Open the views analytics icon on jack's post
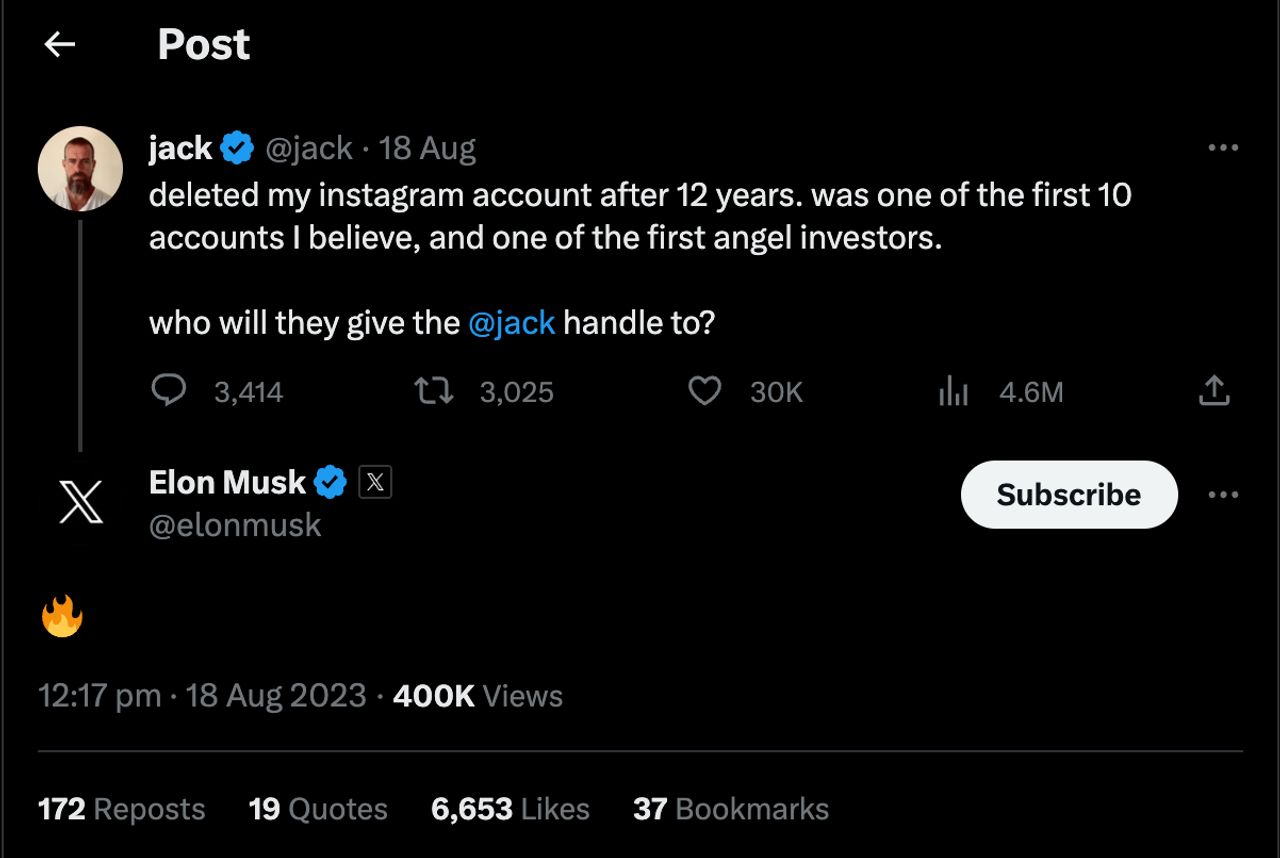 tap(953, 391)
